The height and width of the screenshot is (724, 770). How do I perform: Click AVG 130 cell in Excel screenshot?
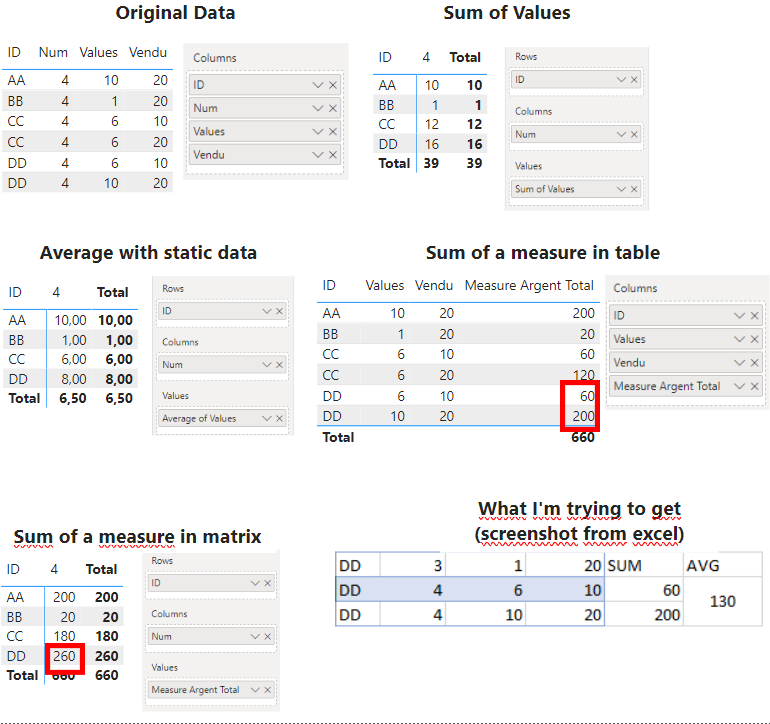point(722,601)
